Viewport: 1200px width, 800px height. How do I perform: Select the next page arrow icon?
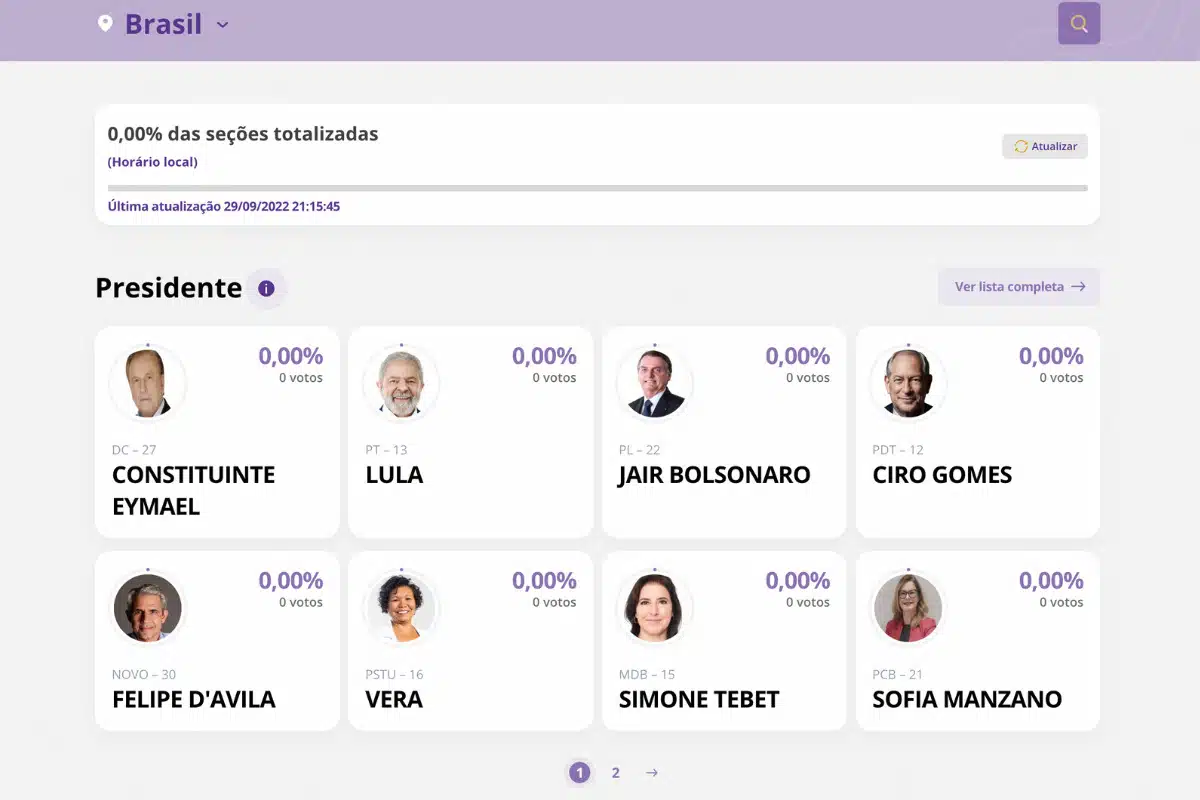(x=652, y=772)
